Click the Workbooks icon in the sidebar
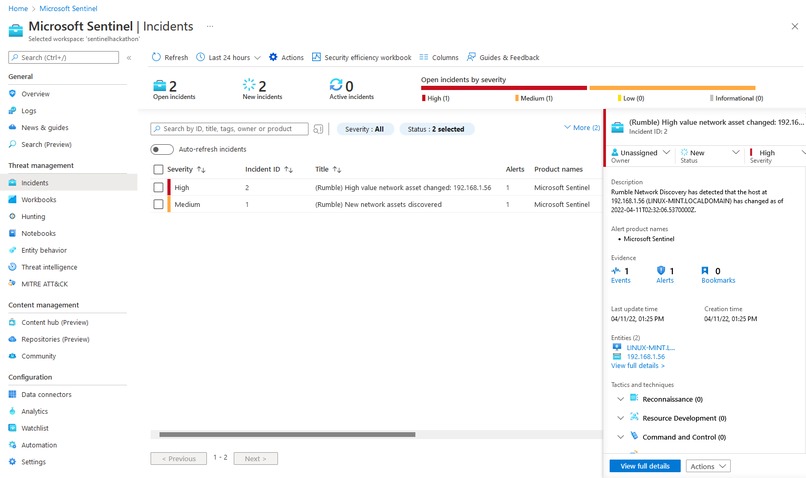 click(x=12, y=199)
